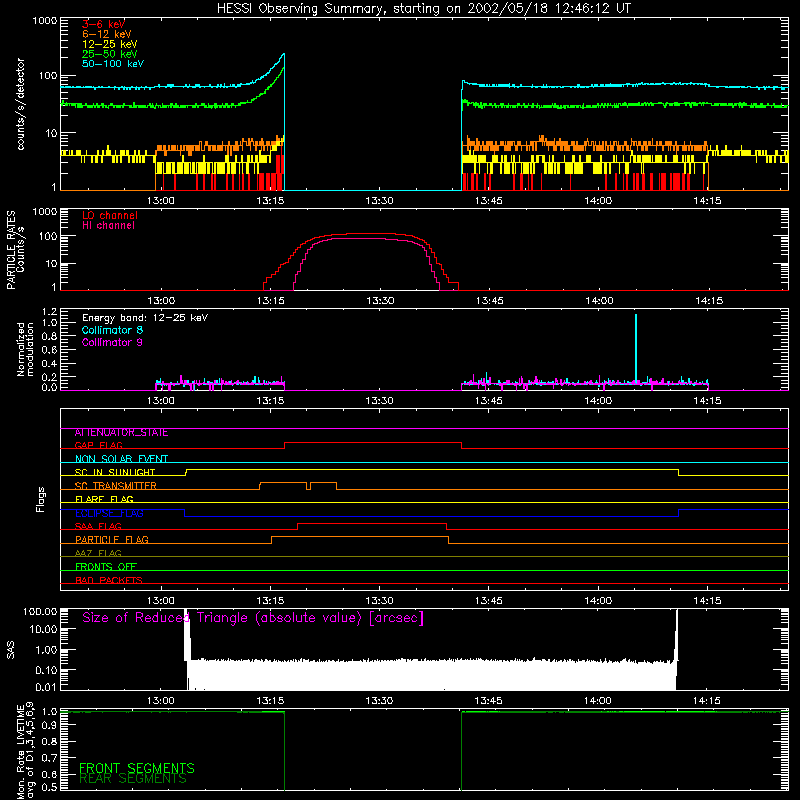Select the 50-100 keV legend label
The image size is (800, 800).
point(113,64)
